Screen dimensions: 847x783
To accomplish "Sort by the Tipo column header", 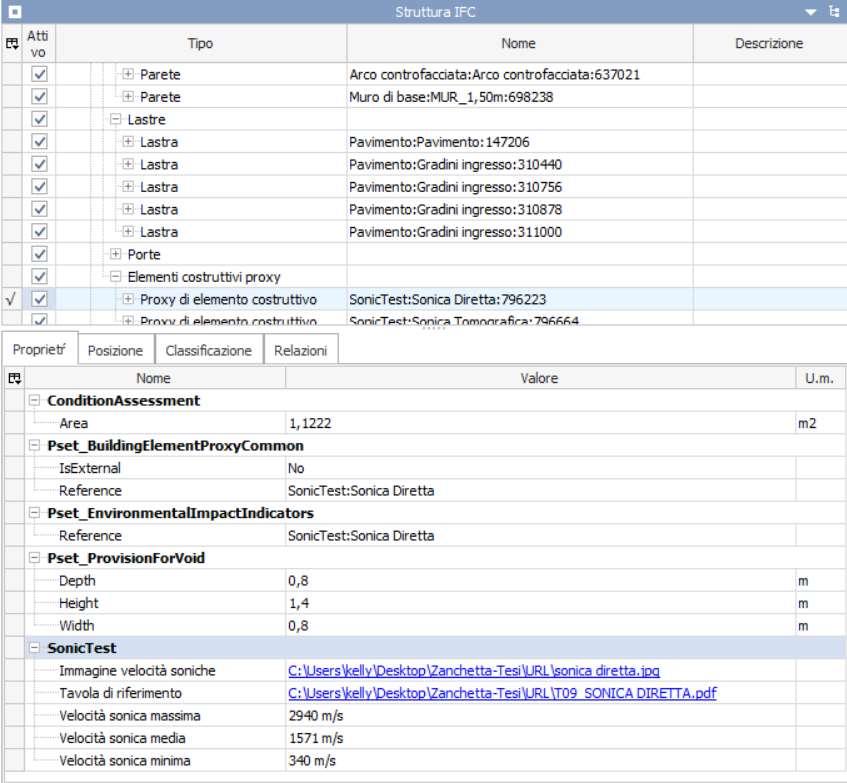I will tap(200, 44).
